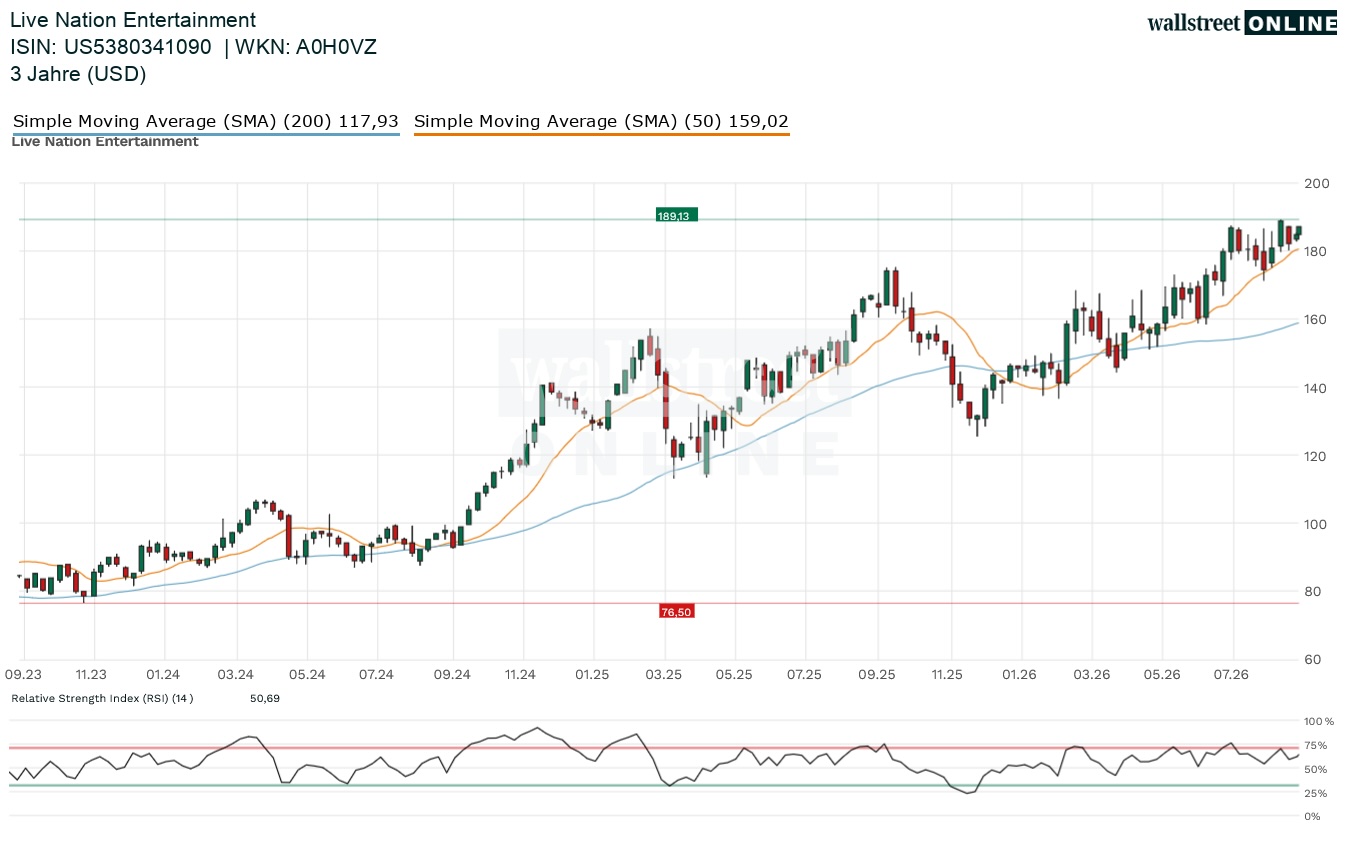The width and height of the screenshot is (1349, 843).
Task: Click the 05.24 date axis label
Action: coord(307,675)
